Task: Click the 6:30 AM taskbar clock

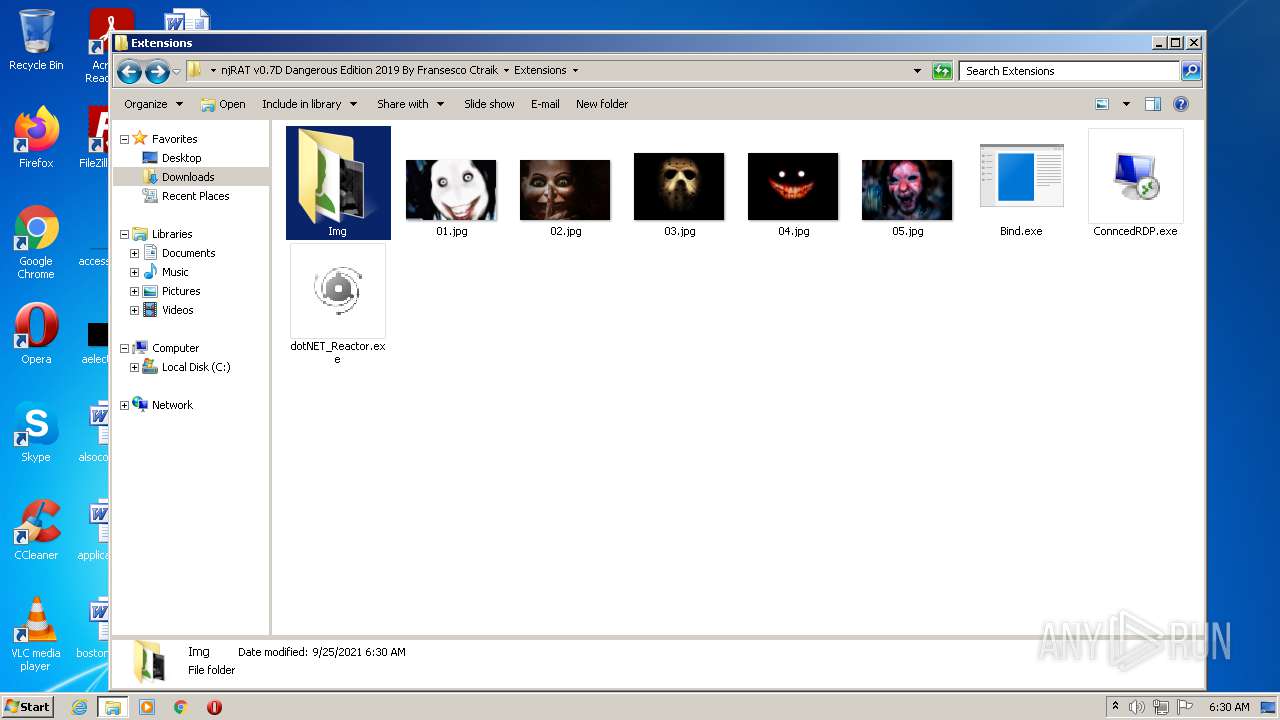Action: point(1229,706)
